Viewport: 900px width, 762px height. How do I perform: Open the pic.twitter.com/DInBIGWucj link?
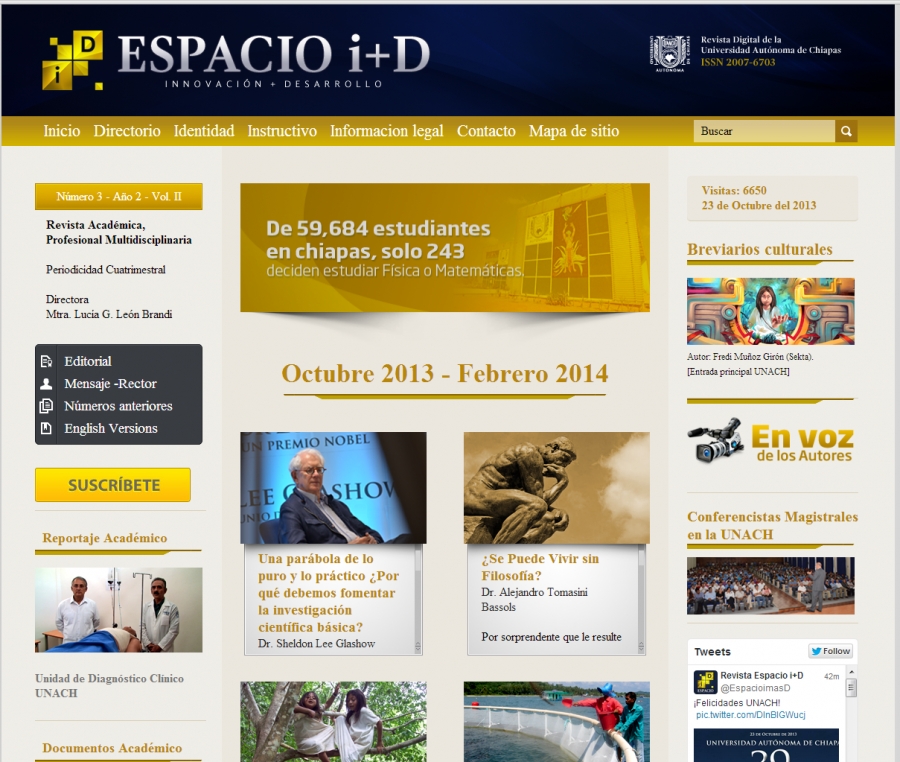[751, 715]
